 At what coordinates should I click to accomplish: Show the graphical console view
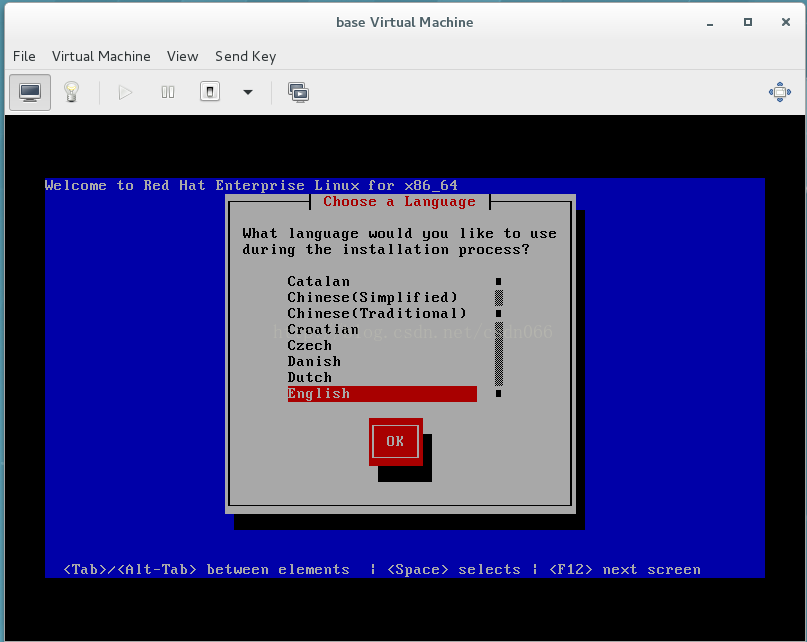point(30,93)
